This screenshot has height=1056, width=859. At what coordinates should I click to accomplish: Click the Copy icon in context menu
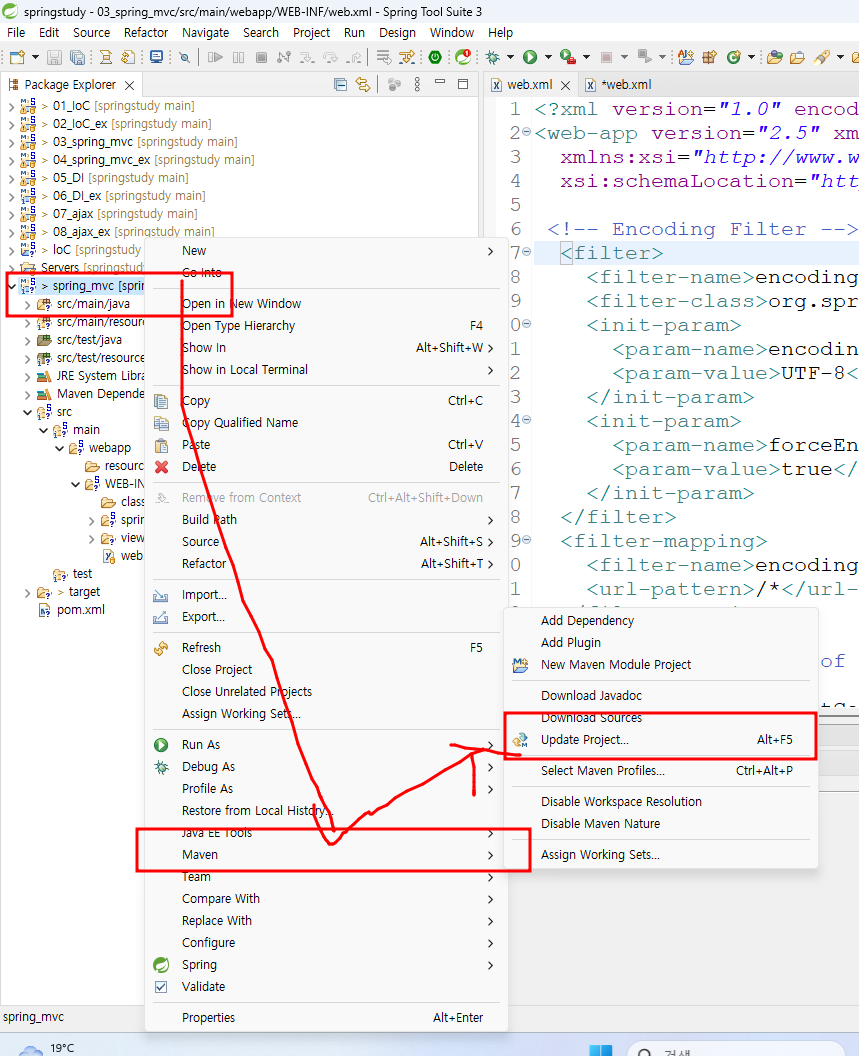tap(161, 401)
